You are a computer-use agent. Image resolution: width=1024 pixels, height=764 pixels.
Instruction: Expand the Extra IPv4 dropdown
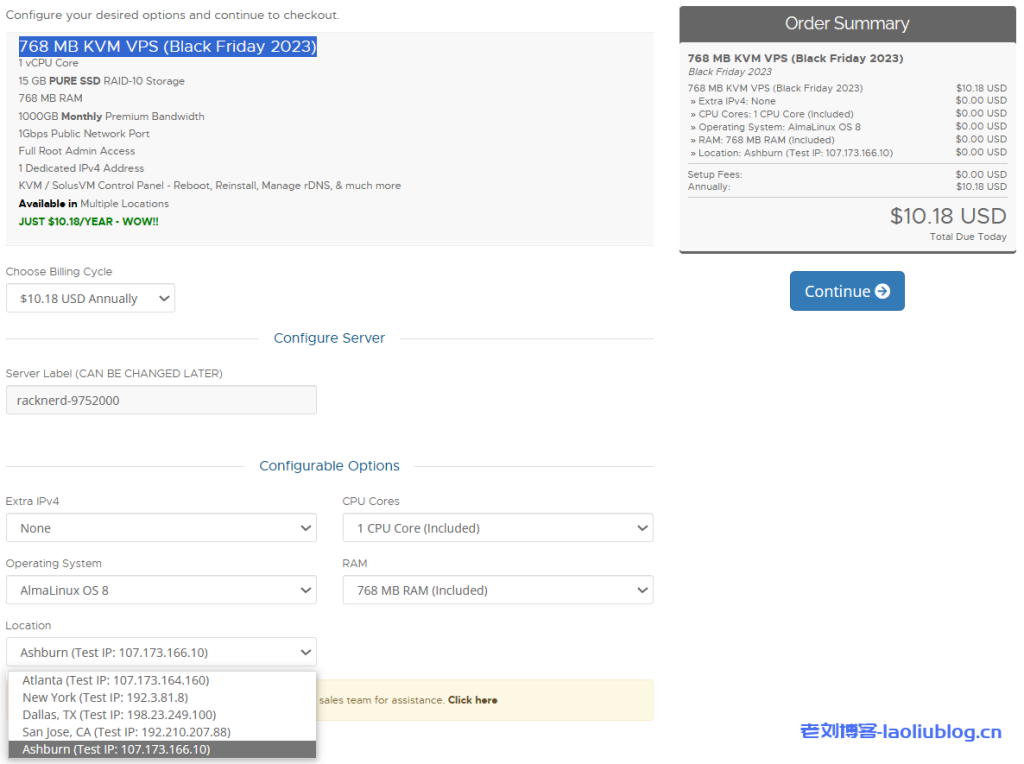[161, 528]
